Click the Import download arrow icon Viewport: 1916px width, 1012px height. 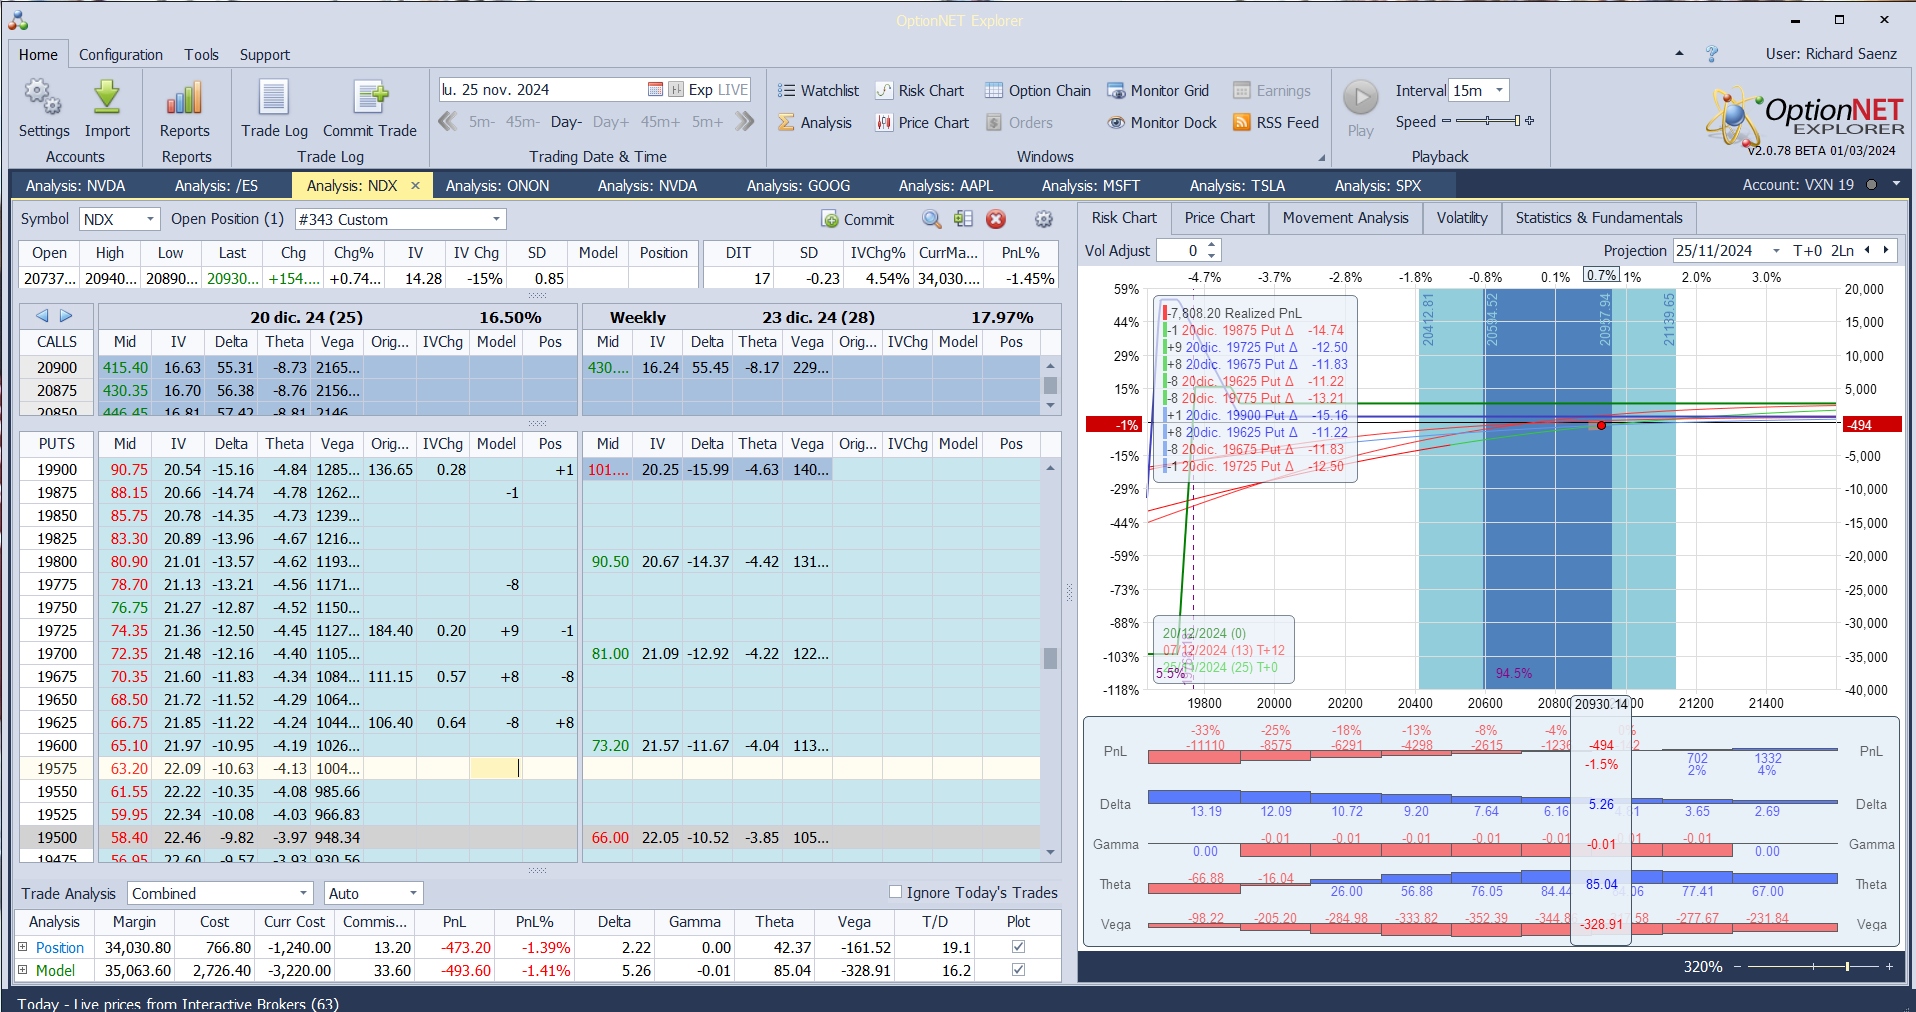click(107, 97)
